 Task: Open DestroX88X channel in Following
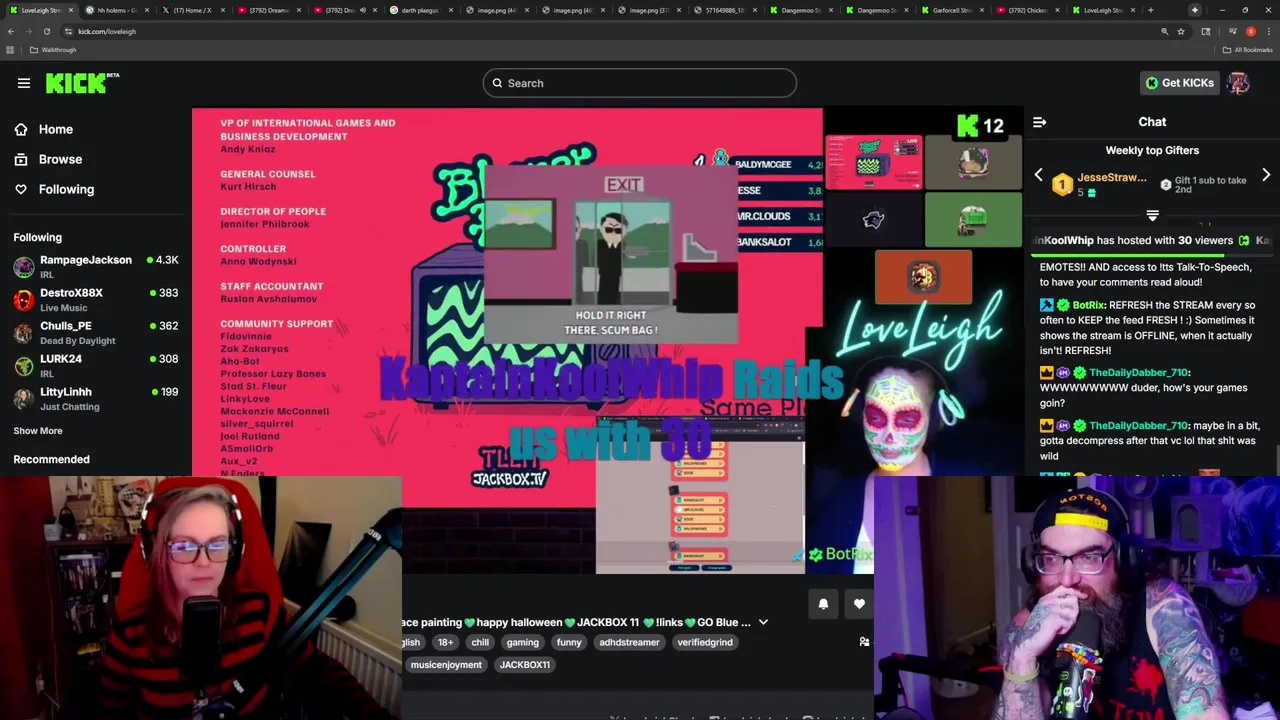(x=96, y=299)
